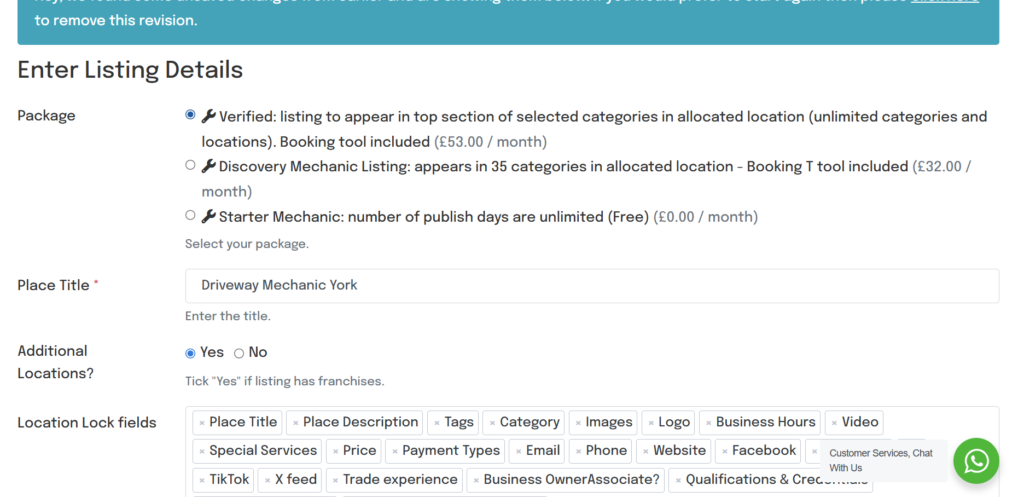Remove the Place Title tag
Screen dimensions: 1024x497
pyautogui.click(x=202, y=423)
